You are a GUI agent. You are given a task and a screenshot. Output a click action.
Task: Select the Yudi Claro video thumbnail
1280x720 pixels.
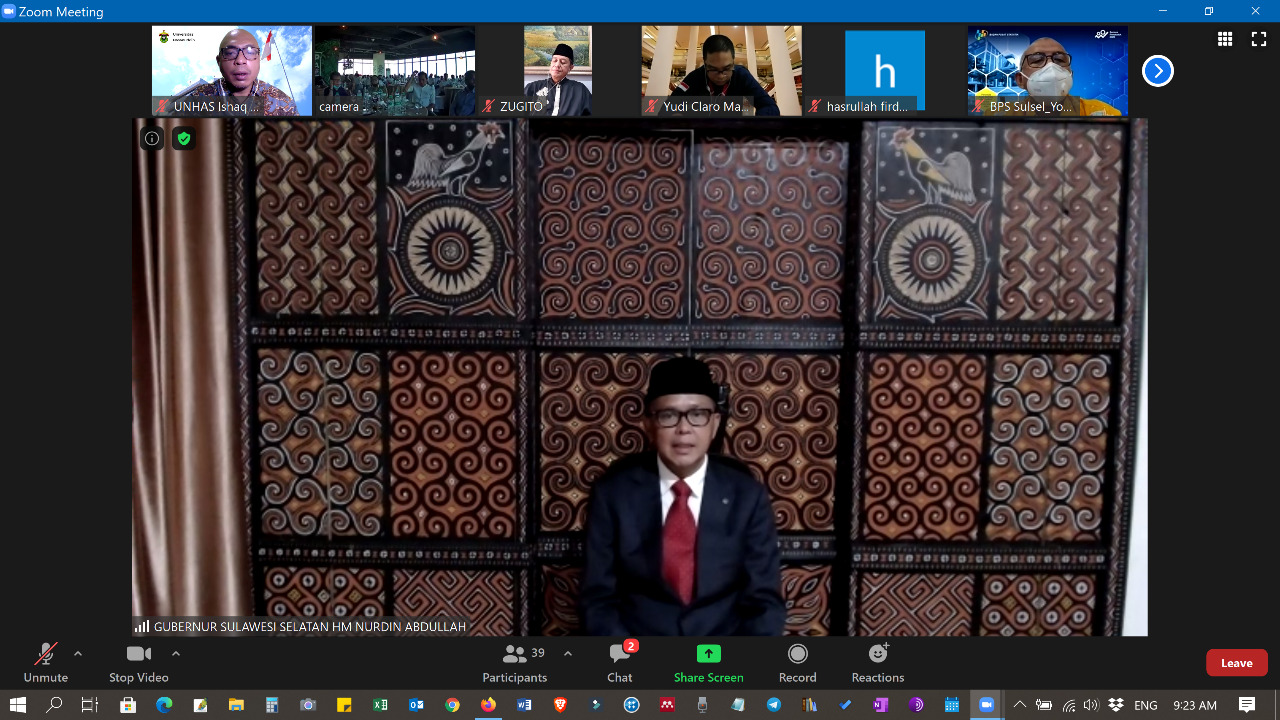pos(720,70)
